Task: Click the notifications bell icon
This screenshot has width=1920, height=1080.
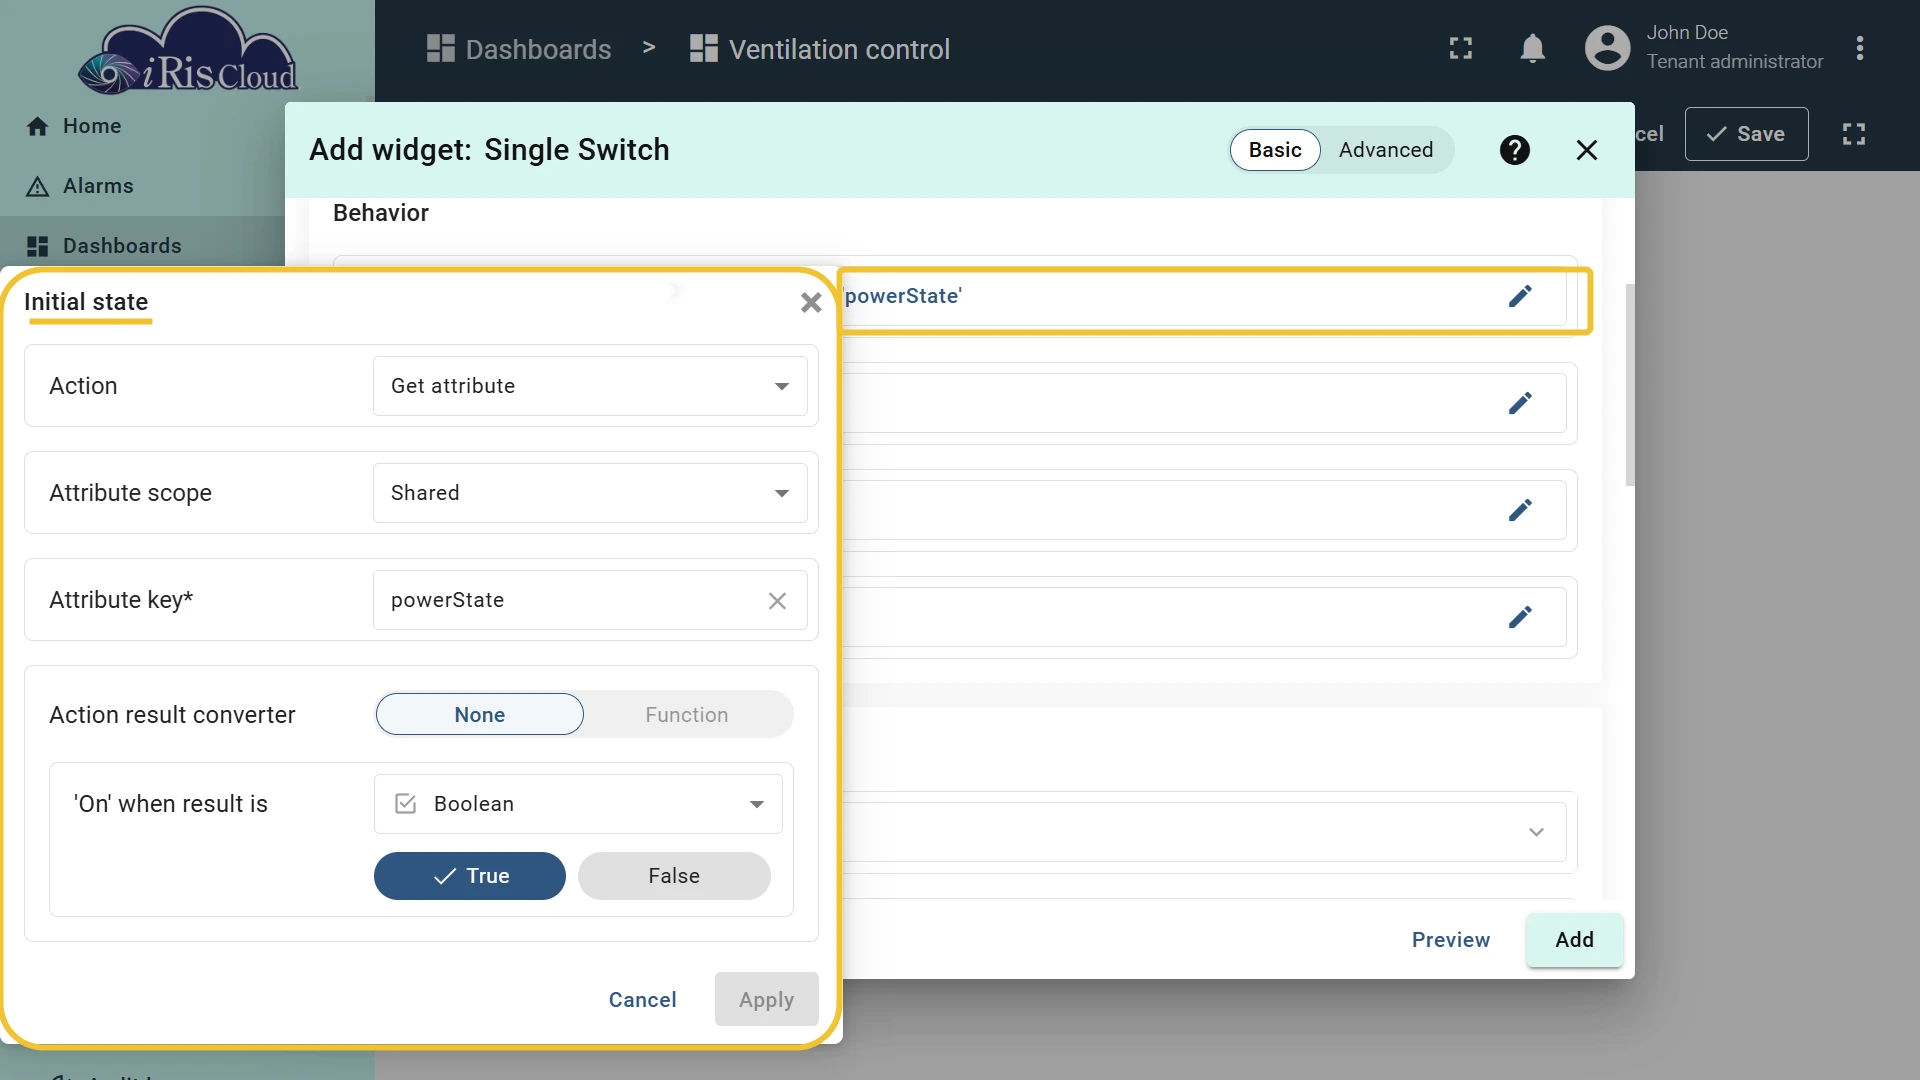Action: point(1532,48)
